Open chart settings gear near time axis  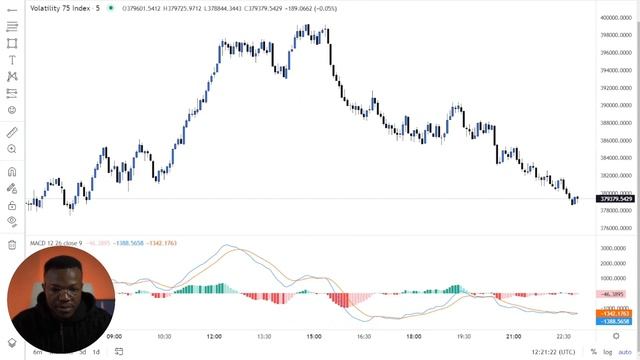pyautogui.click(x=616, y=336)
